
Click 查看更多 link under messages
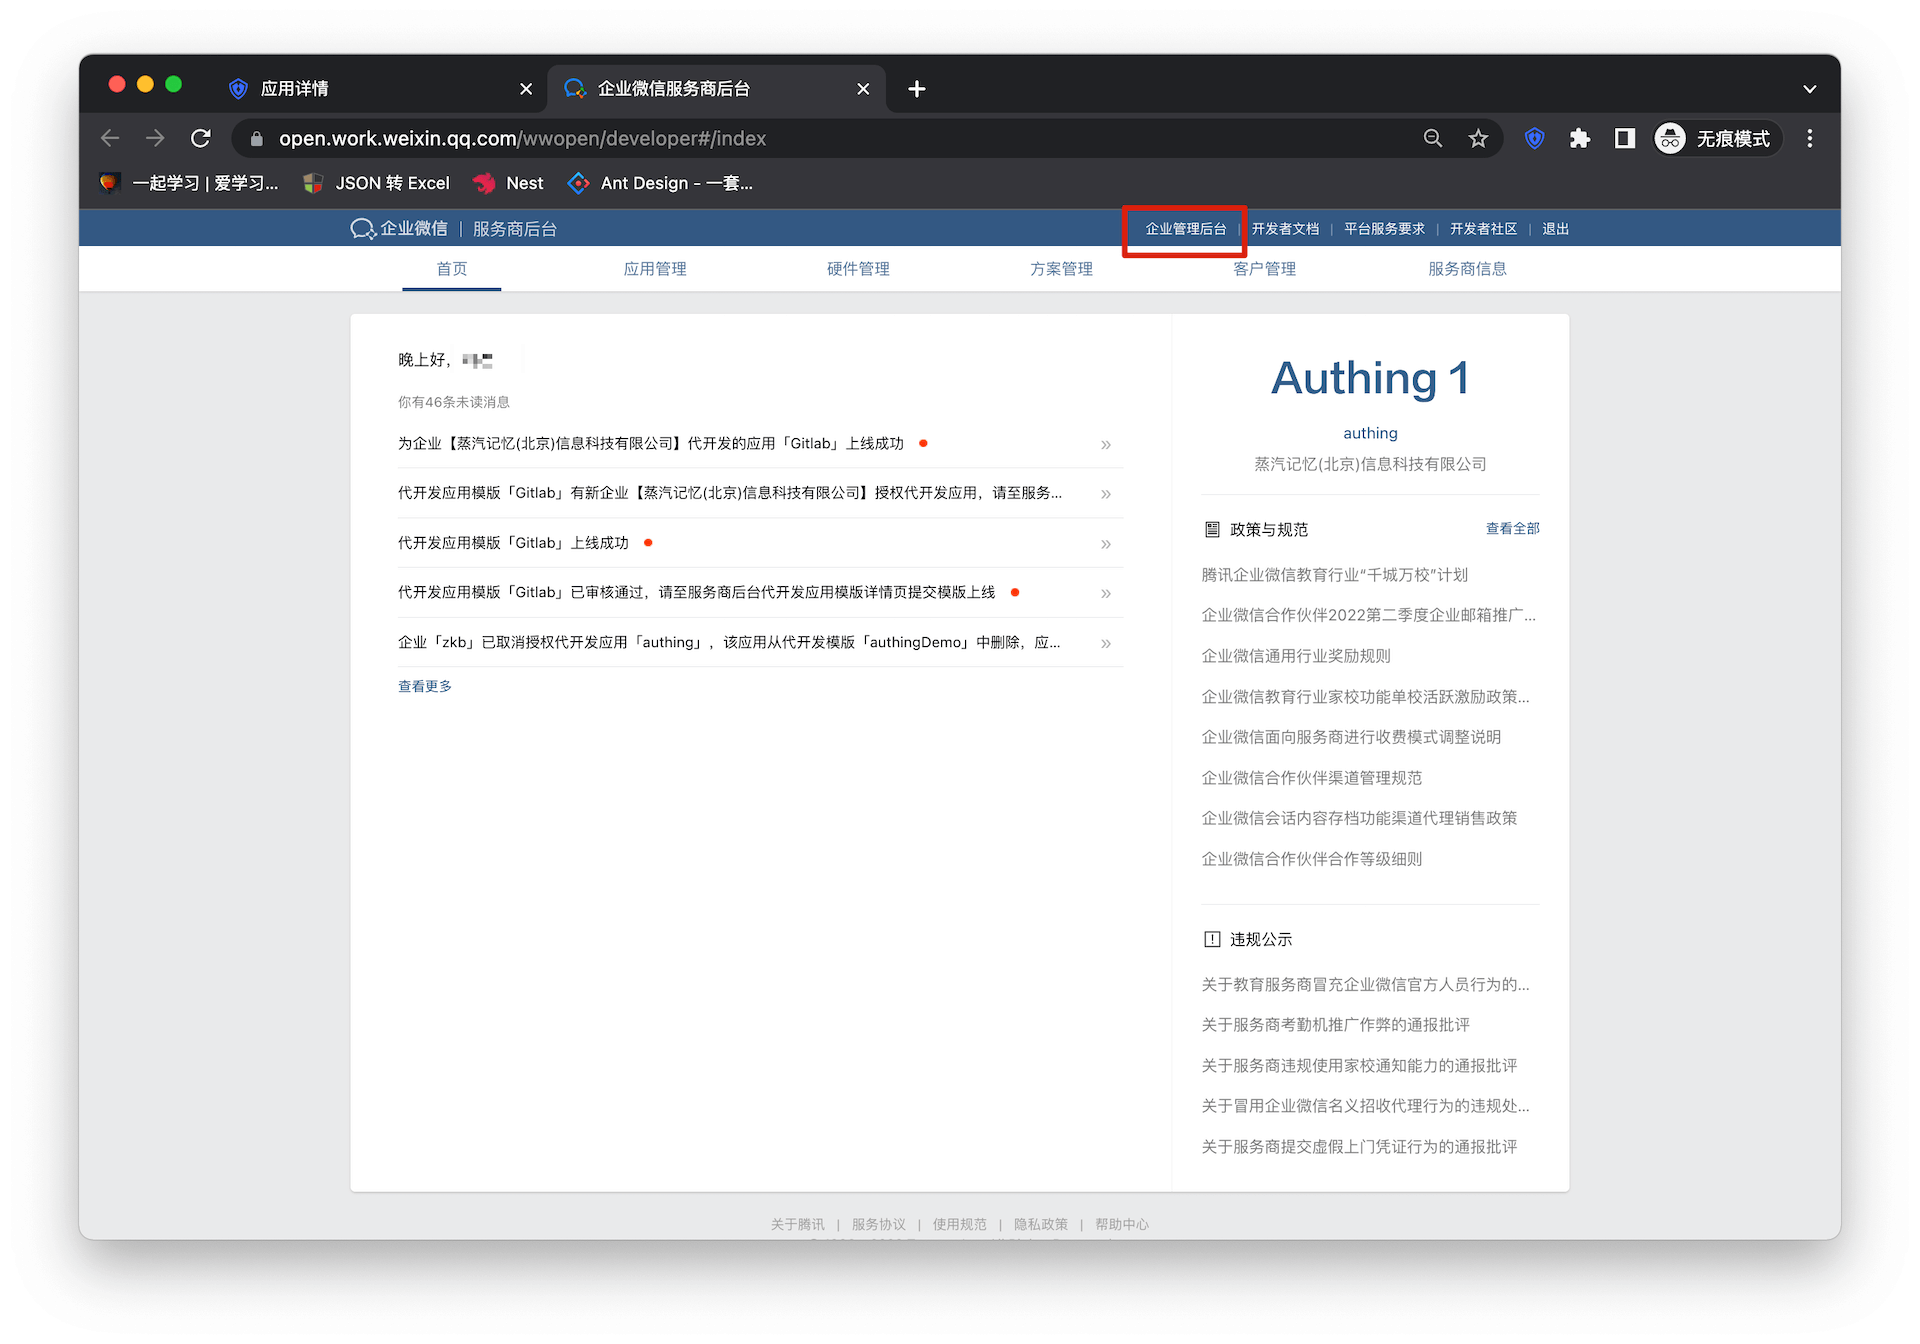point(425,686)
